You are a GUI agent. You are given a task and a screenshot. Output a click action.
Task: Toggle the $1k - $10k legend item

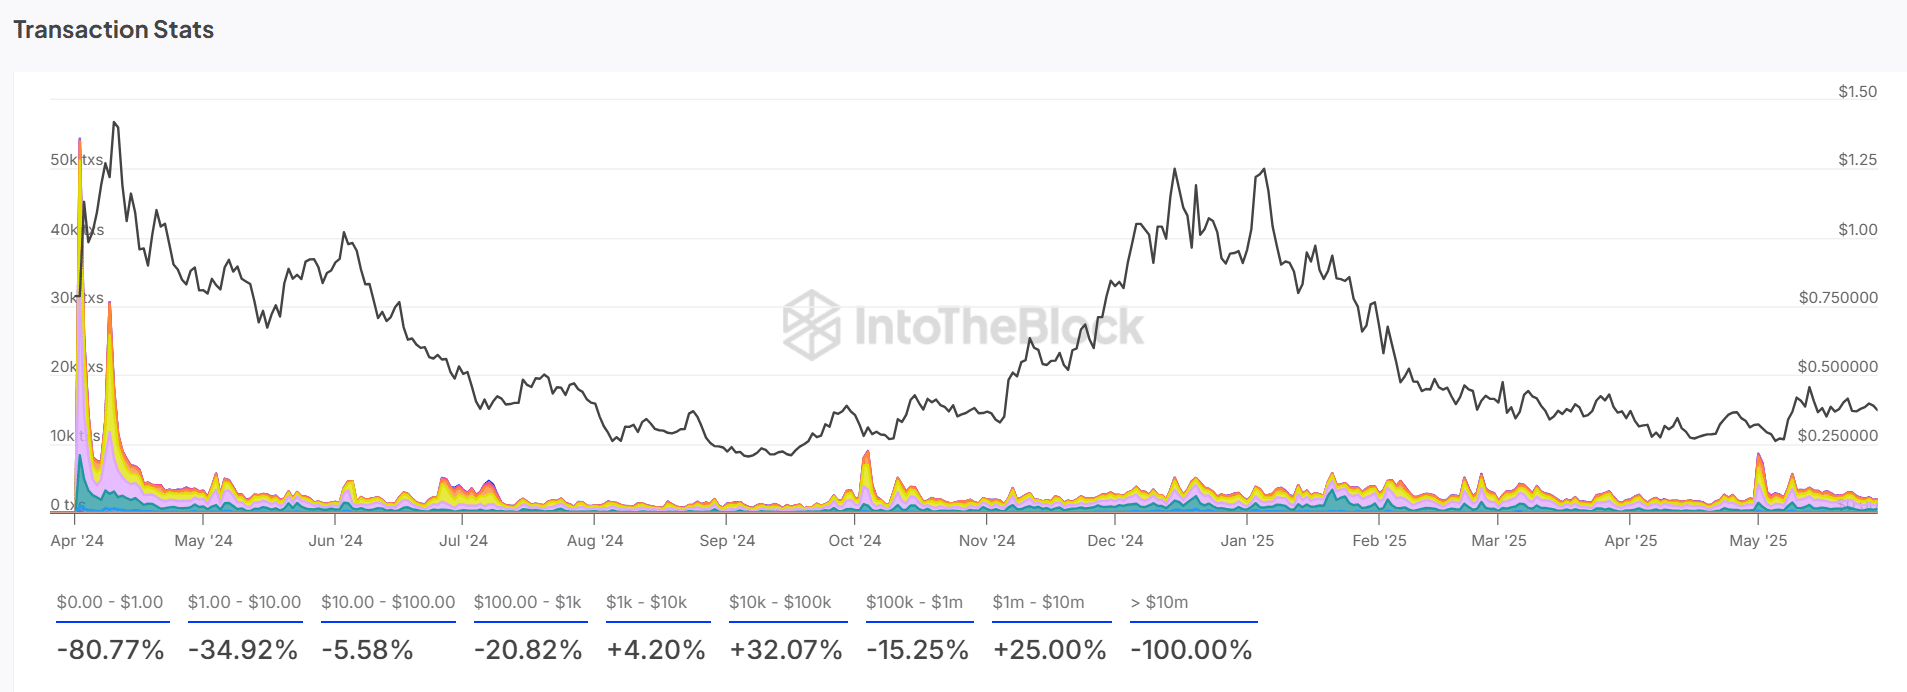coord(646,602)
